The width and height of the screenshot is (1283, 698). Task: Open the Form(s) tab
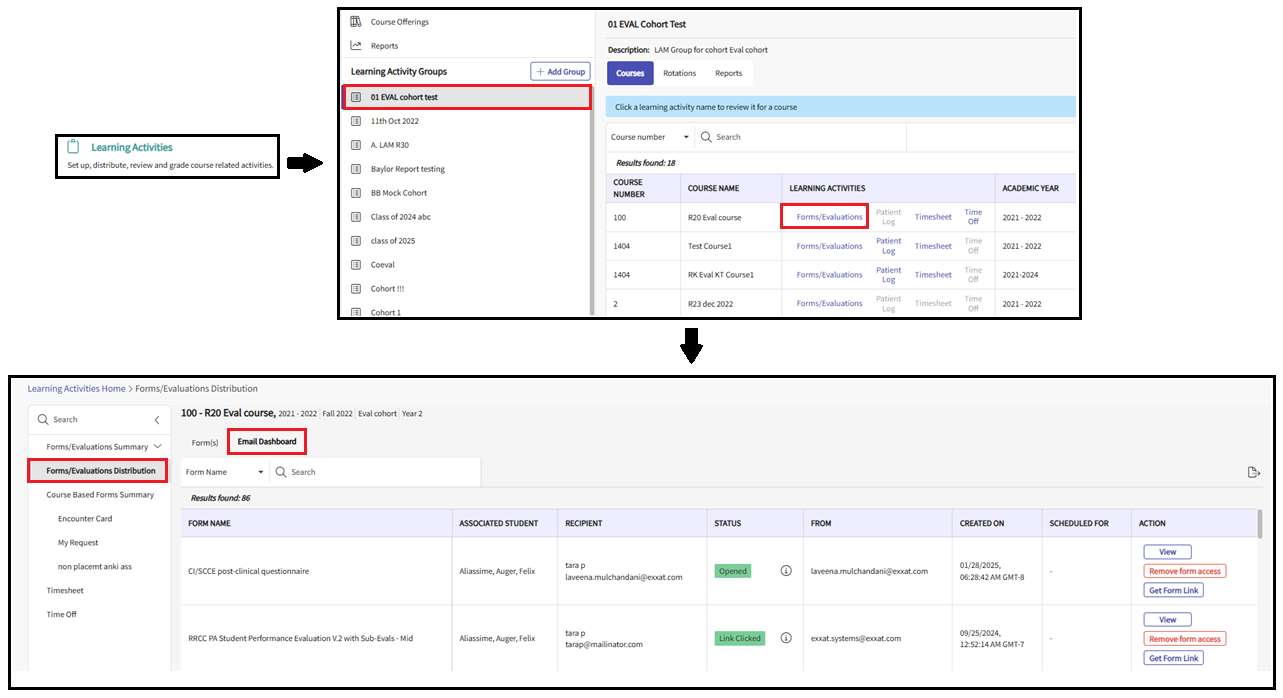205,442
